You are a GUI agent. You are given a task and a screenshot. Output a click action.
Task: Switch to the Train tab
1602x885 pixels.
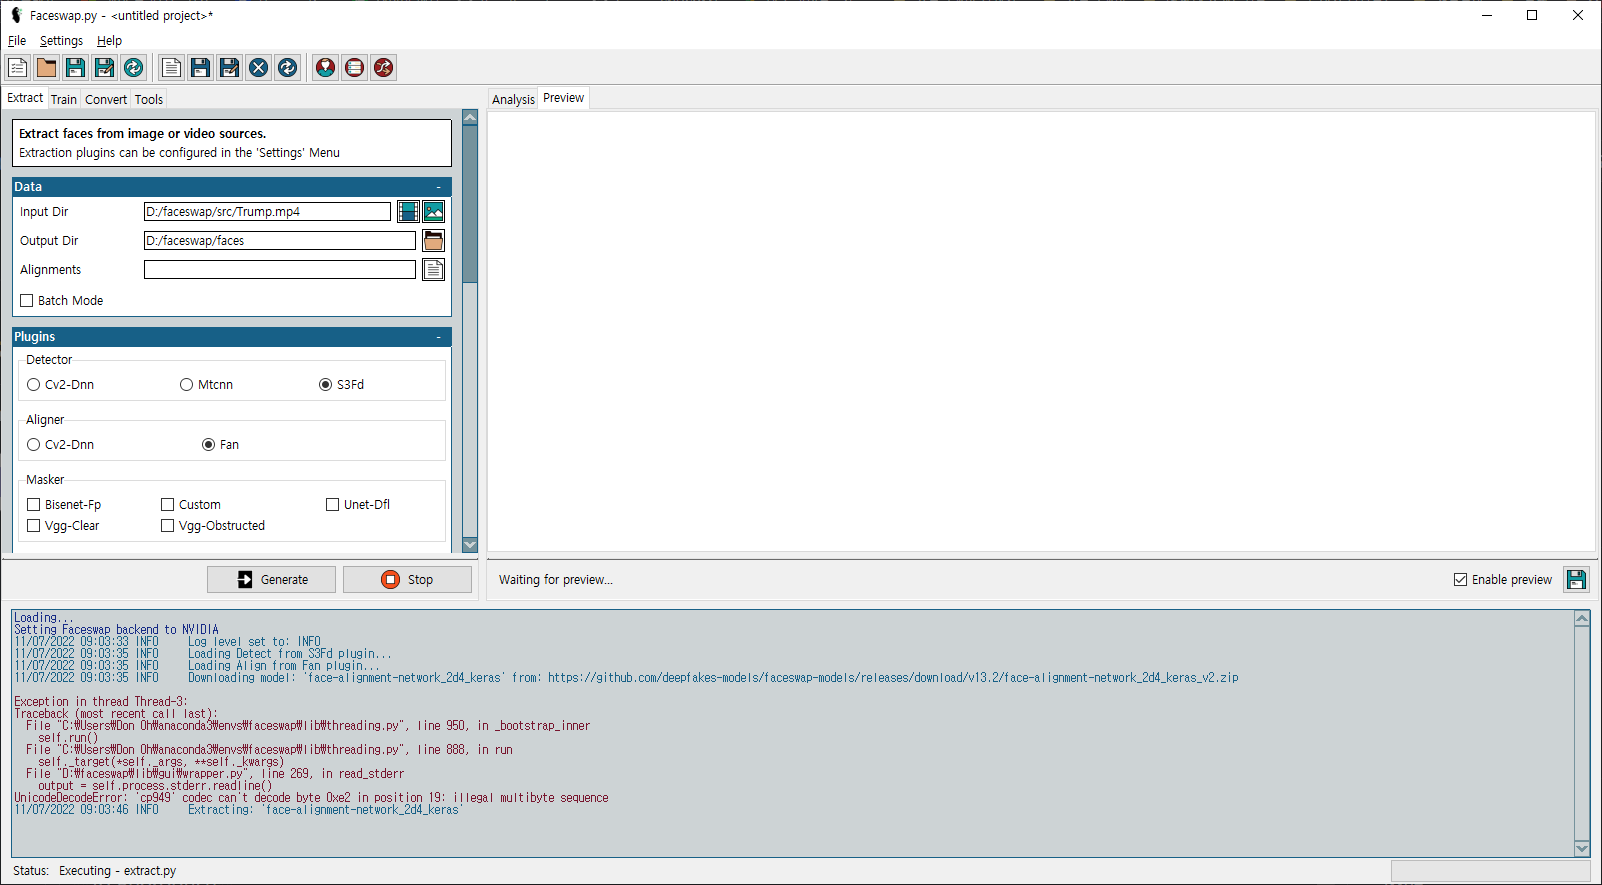click(64, 99)
